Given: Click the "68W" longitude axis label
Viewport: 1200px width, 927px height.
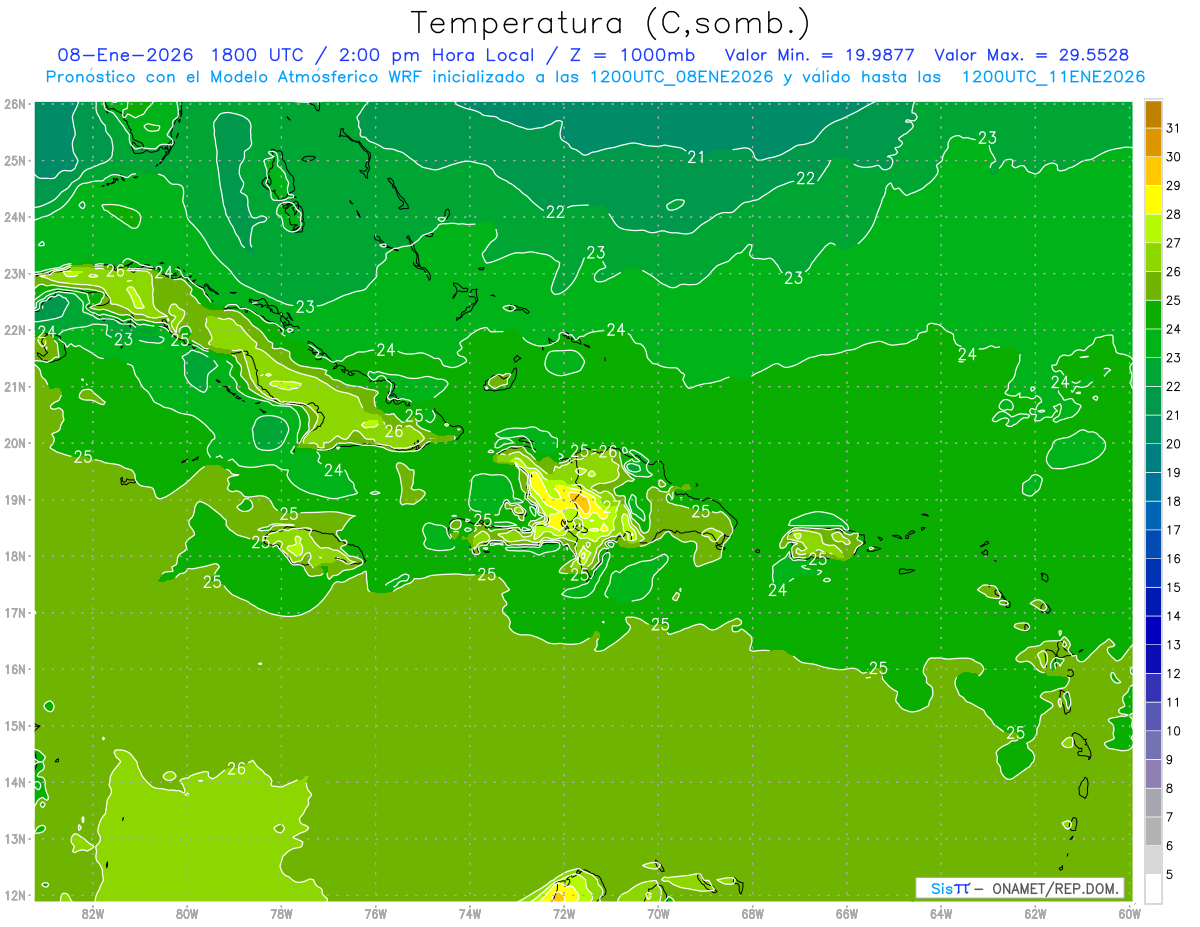Looking at the screenshot, I should [x=753, y=913].
